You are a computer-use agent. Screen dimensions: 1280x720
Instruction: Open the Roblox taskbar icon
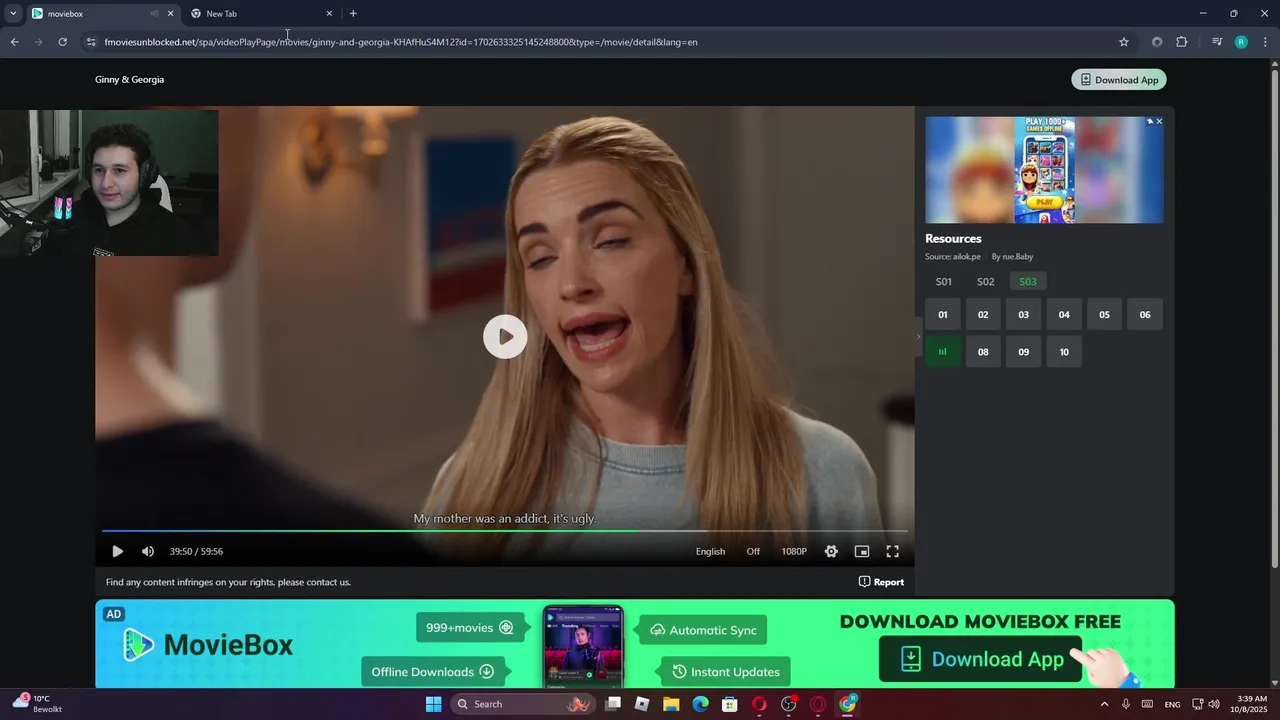(x=642, y=704)
